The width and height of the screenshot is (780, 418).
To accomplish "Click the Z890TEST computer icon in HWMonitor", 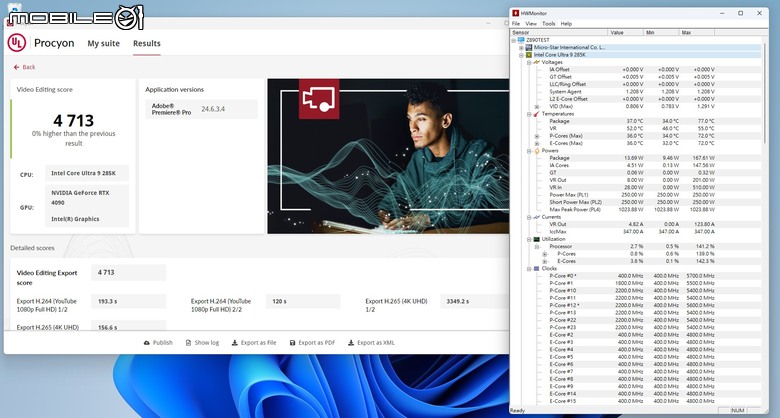I will point(521,40).
